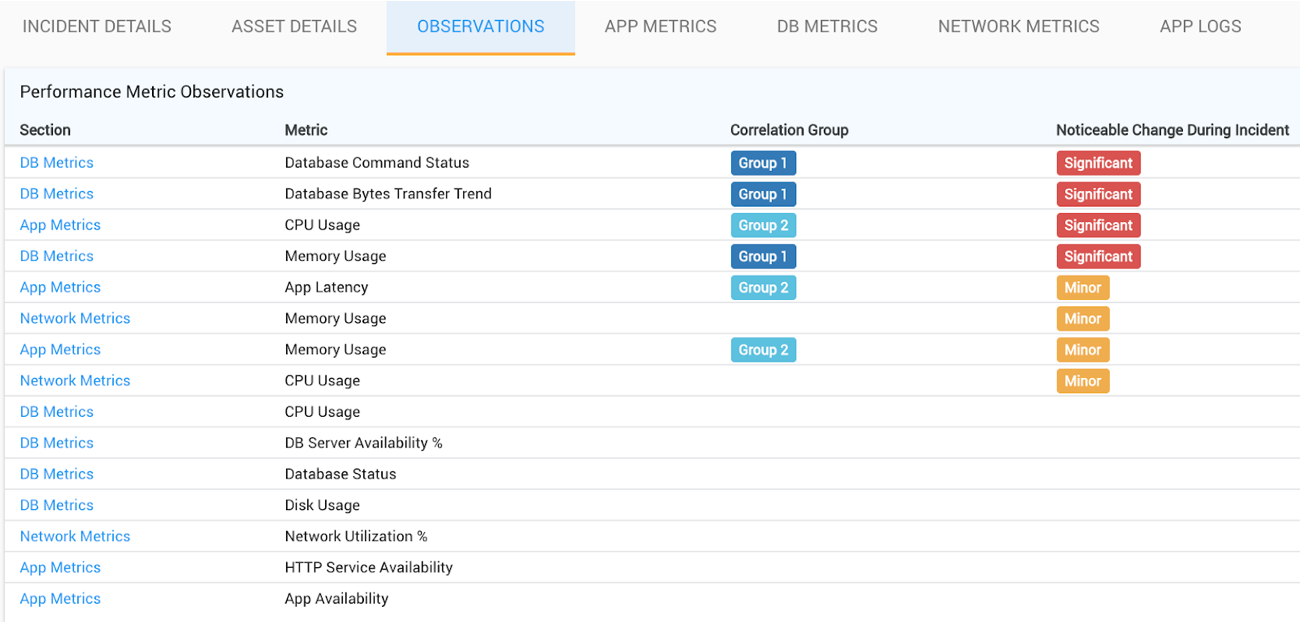Open DB Metrics link for Disk Usage row
Screen dimensions: 1300x622
[57, 505]
